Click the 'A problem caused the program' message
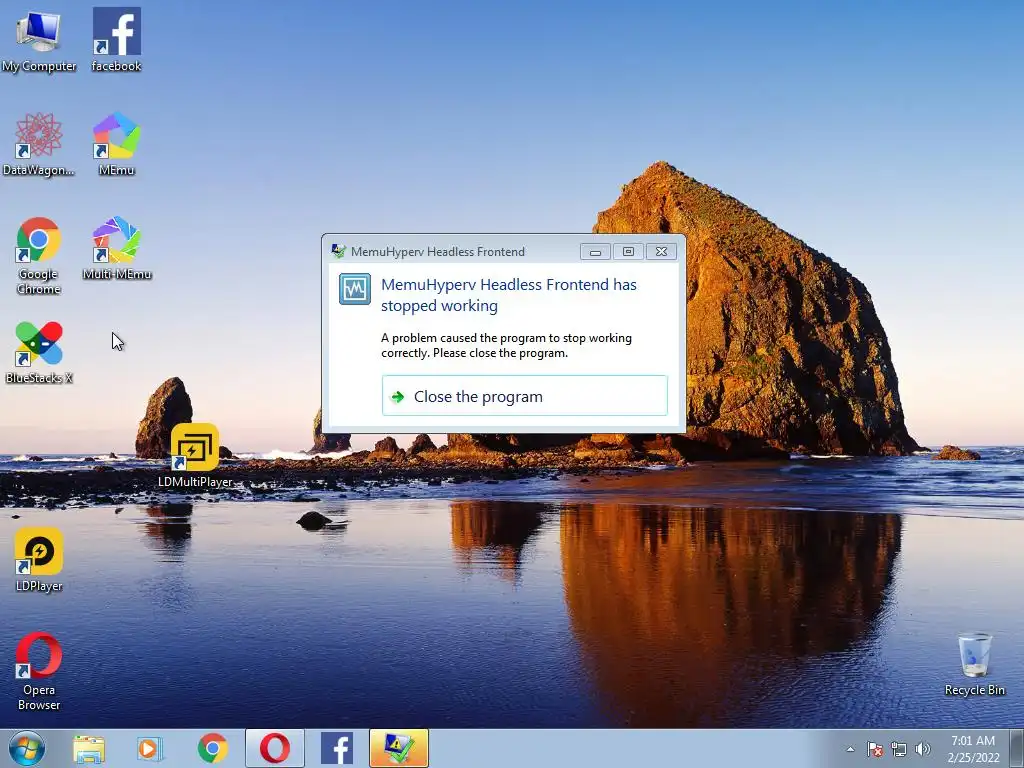The image size is (1024, 768). (x=506, y=345)
